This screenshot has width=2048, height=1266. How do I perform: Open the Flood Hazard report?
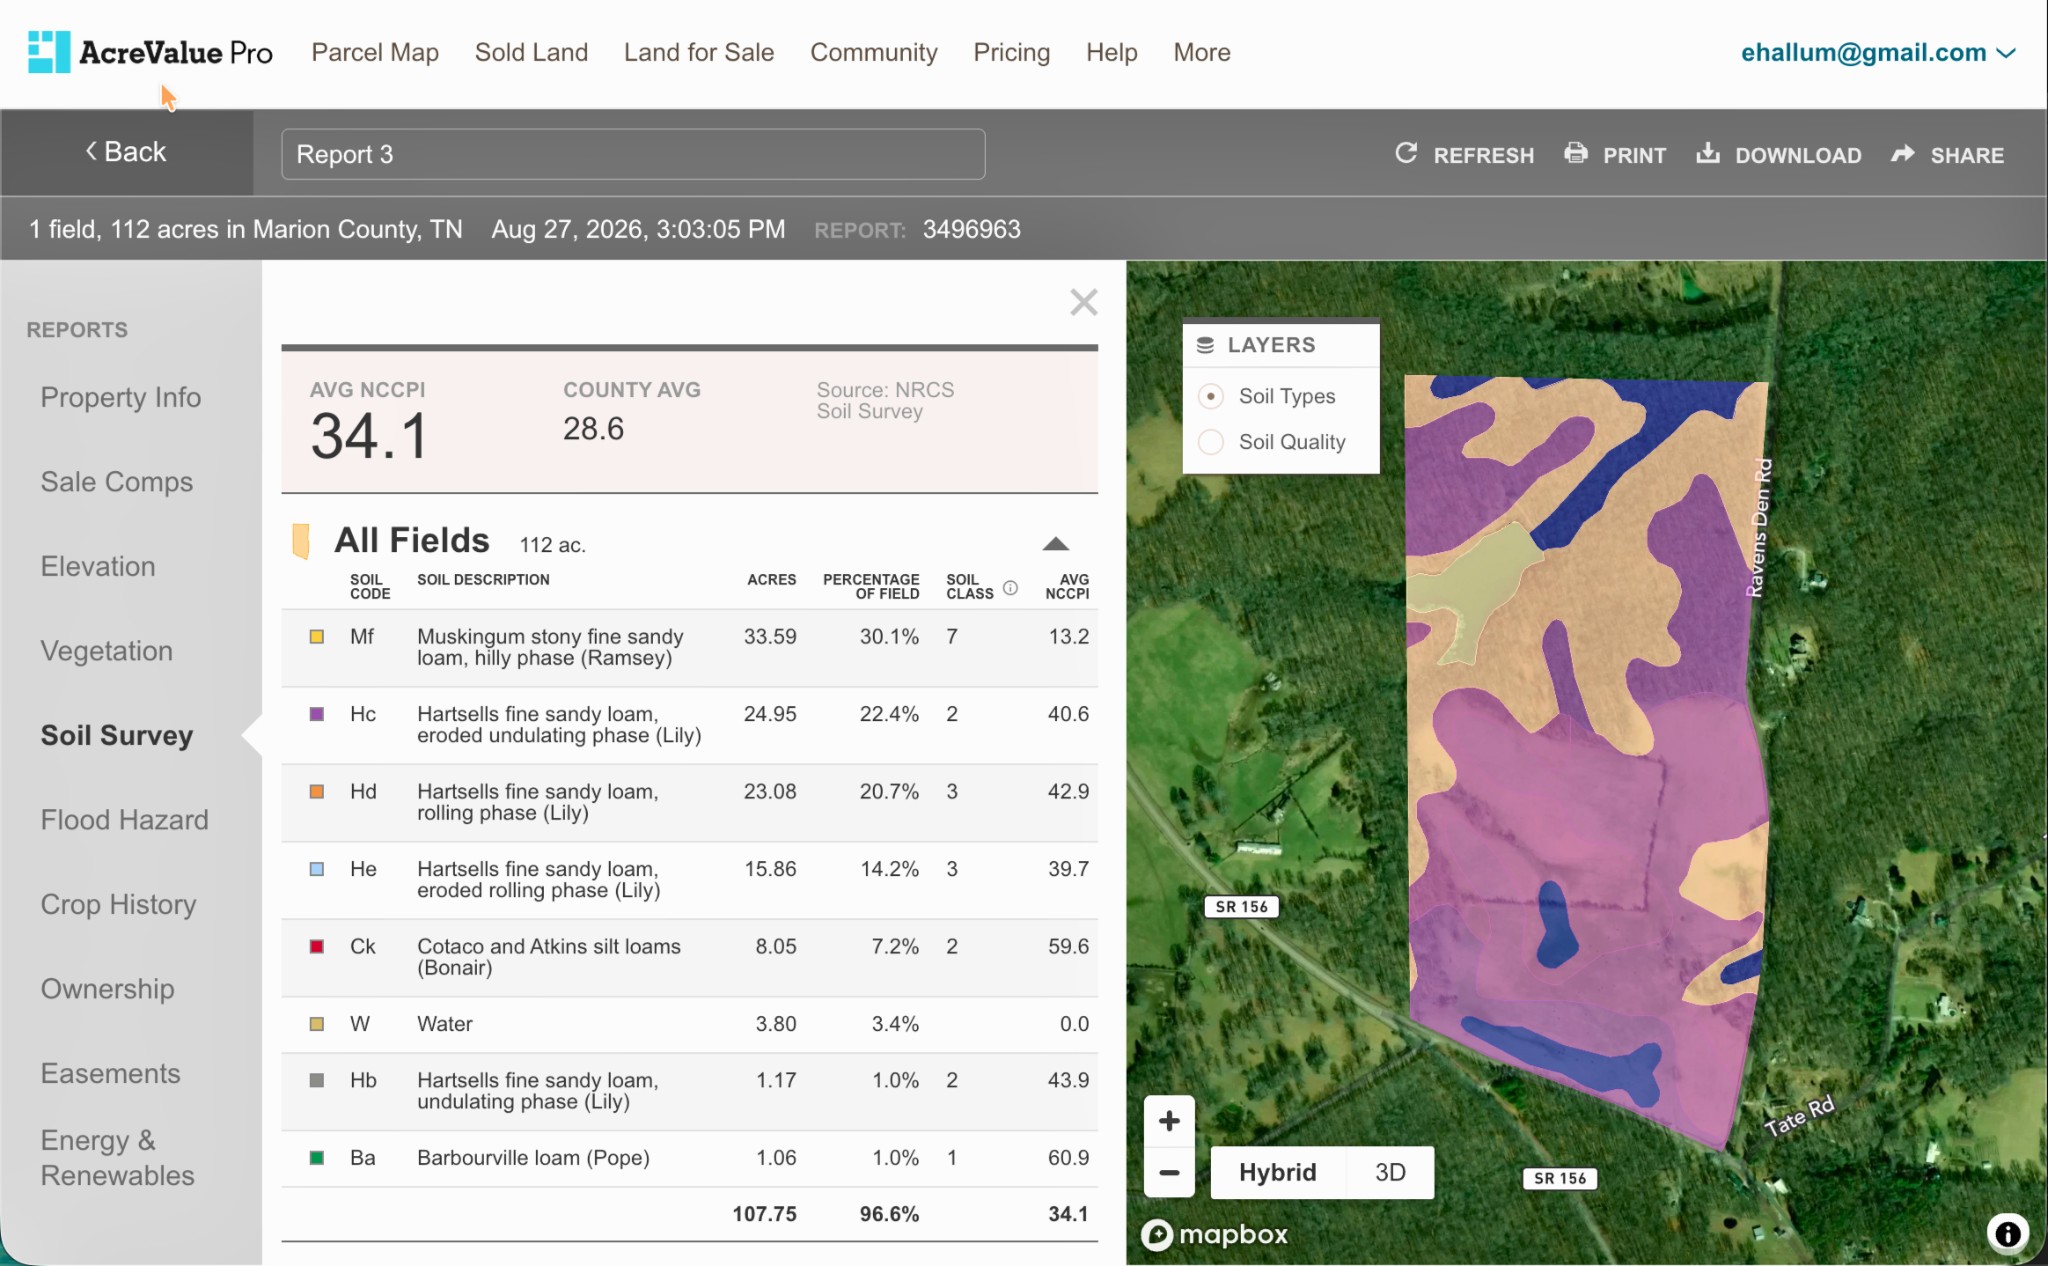(x=125, y=819)
